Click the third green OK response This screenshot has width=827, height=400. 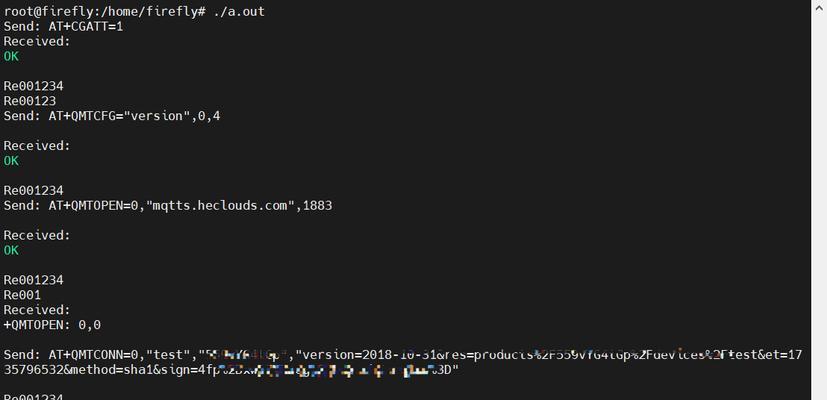(11, 251)
